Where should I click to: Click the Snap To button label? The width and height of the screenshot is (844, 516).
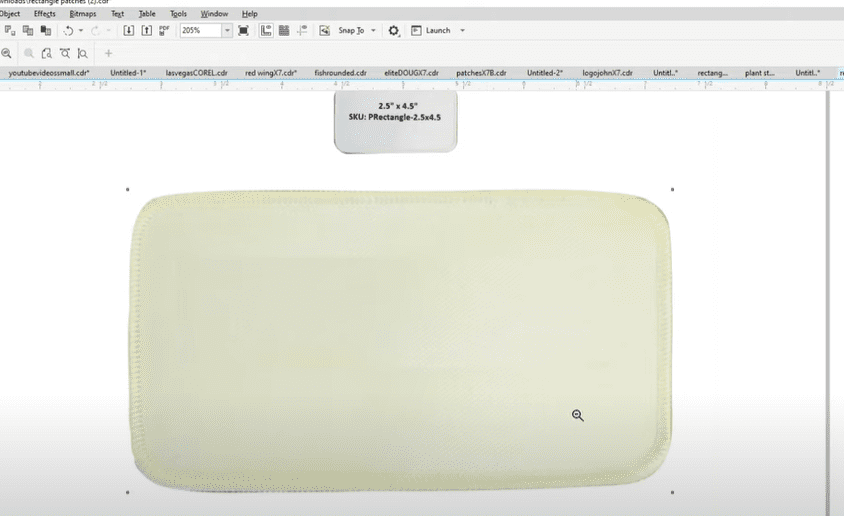[x=351, y=31]
